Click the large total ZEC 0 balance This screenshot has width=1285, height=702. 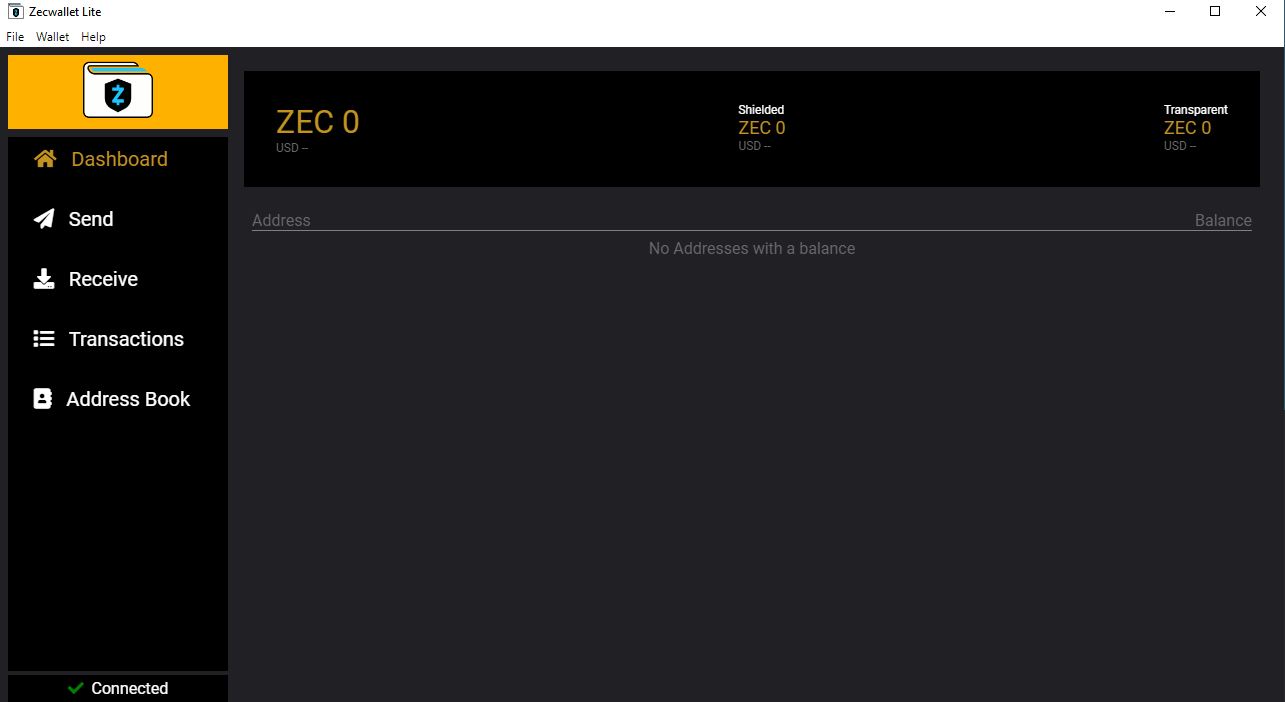click(x=317, y=122)
